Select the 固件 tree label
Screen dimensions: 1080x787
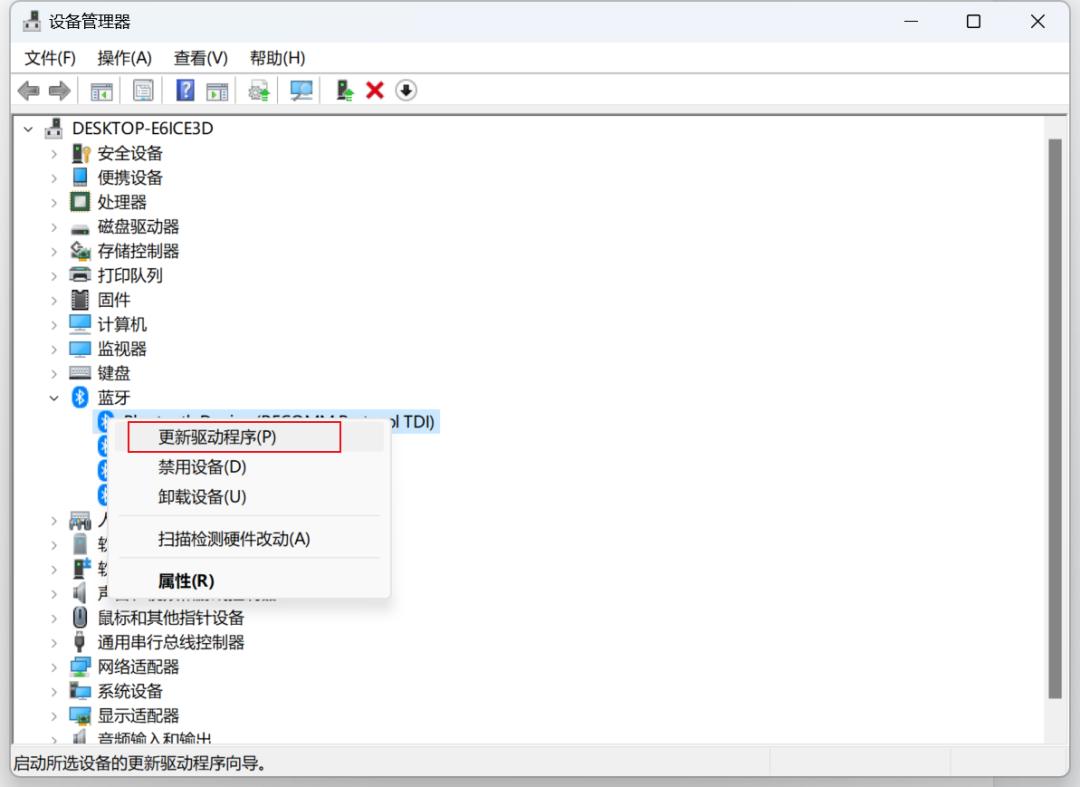coord(114,300)
